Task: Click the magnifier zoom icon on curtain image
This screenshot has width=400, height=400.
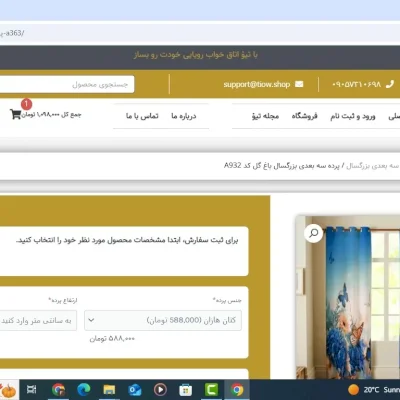Action: coord(313,233)
